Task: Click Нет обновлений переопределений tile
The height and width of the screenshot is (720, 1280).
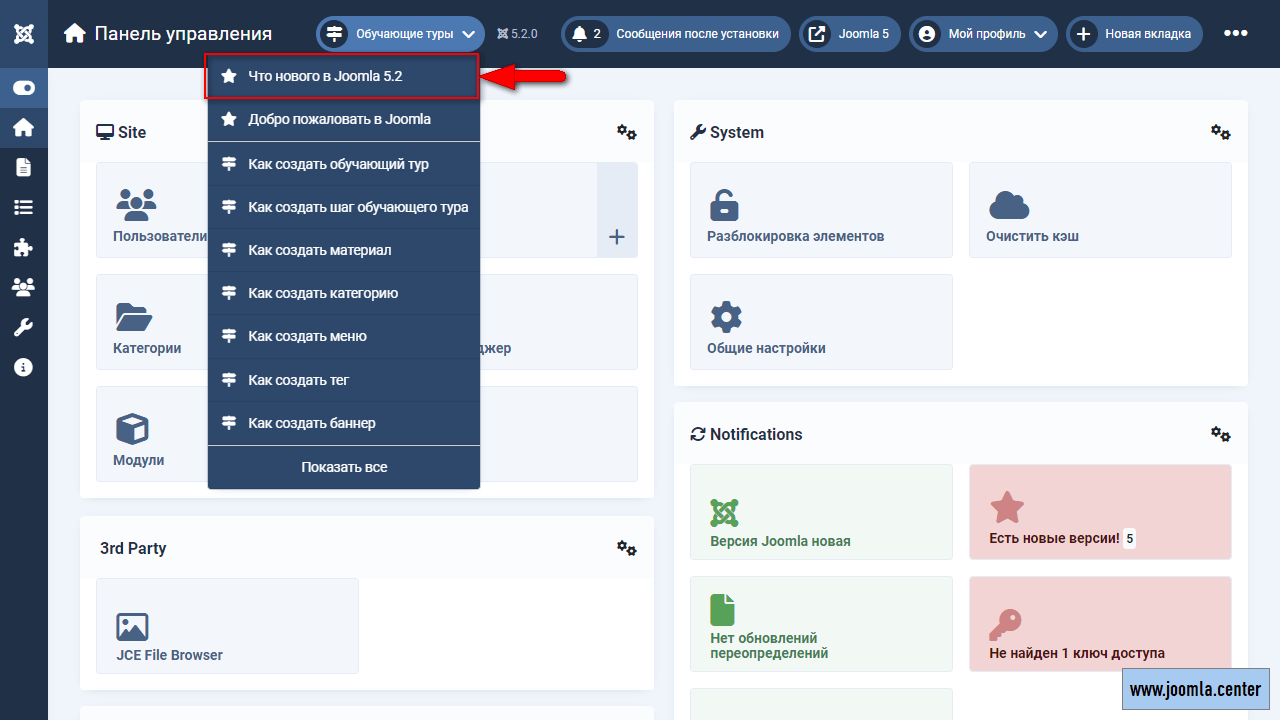Action: (821, 624)
